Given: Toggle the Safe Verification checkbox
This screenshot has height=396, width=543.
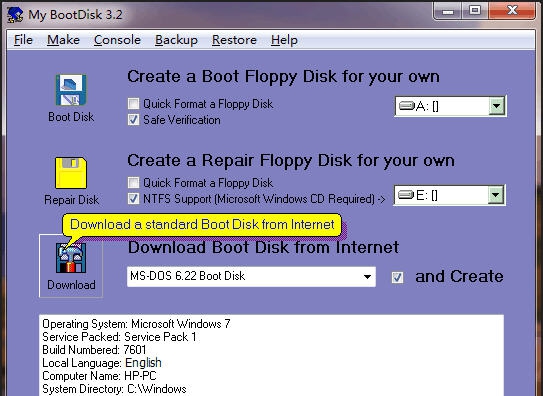Looking at the screenshot, I should coord(133,120).
